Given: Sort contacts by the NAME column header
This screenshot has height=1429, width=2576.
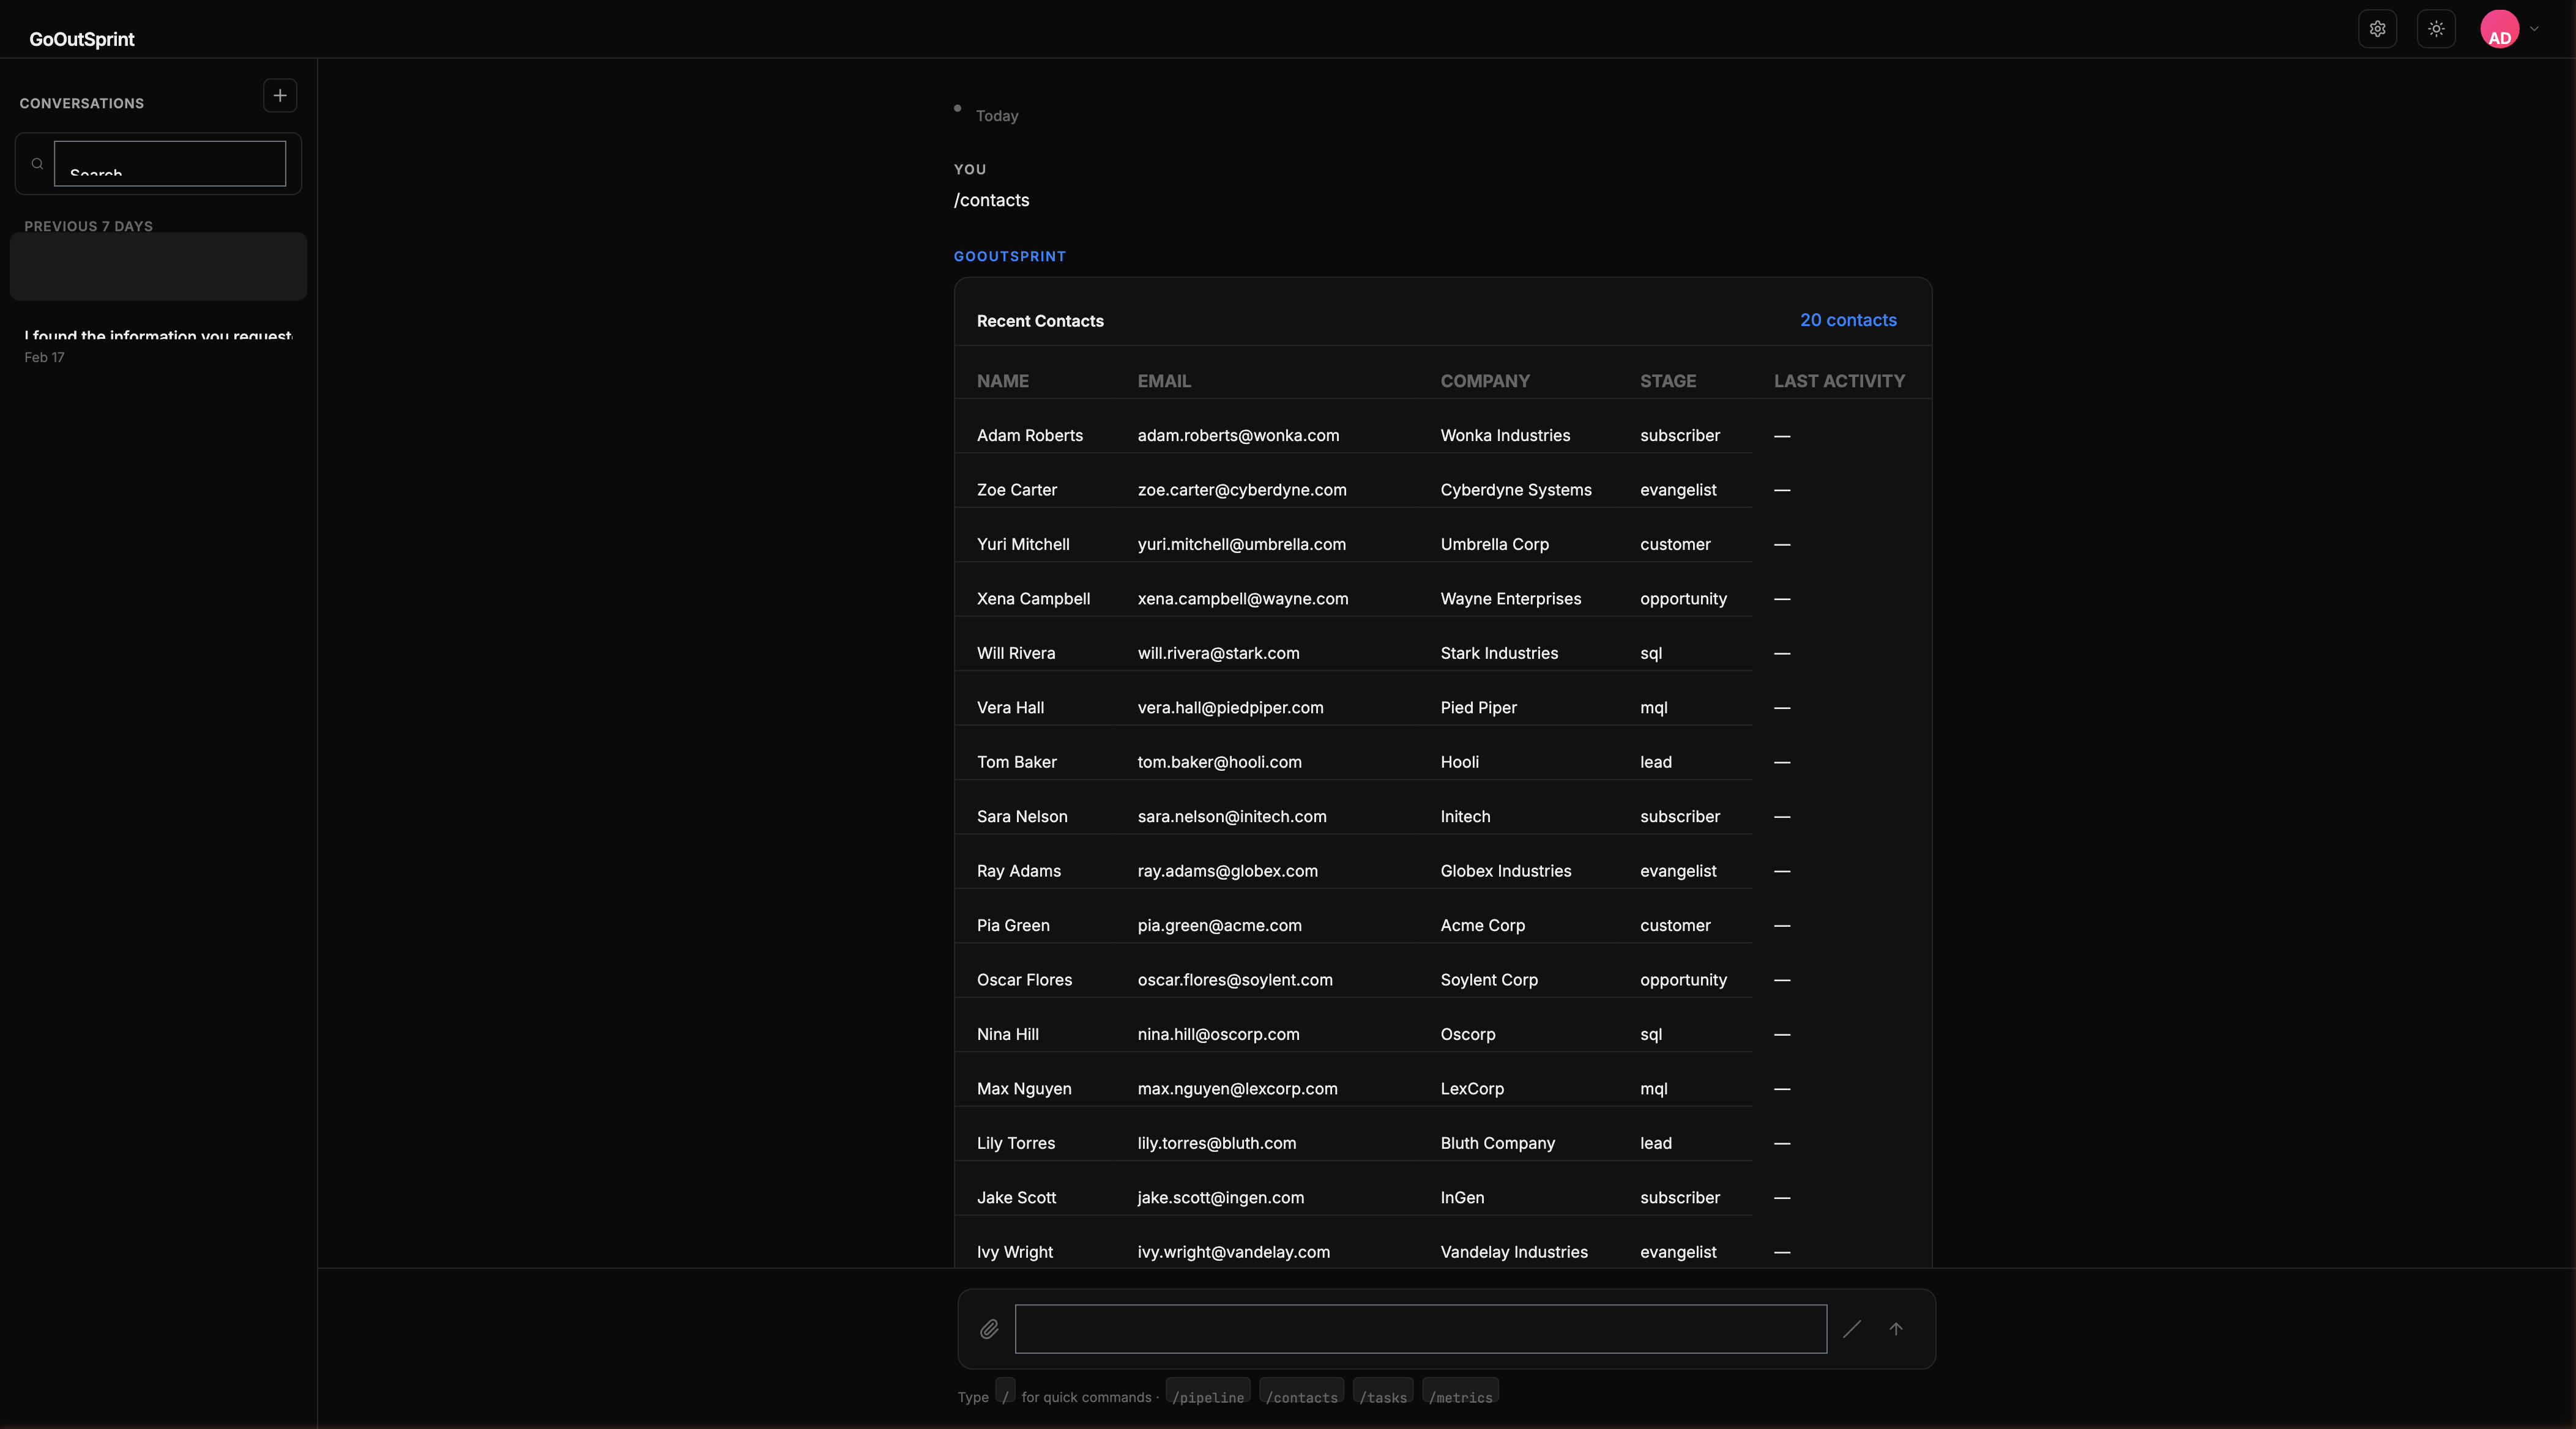Looking at the screenshot, I should pos(1003,381).
